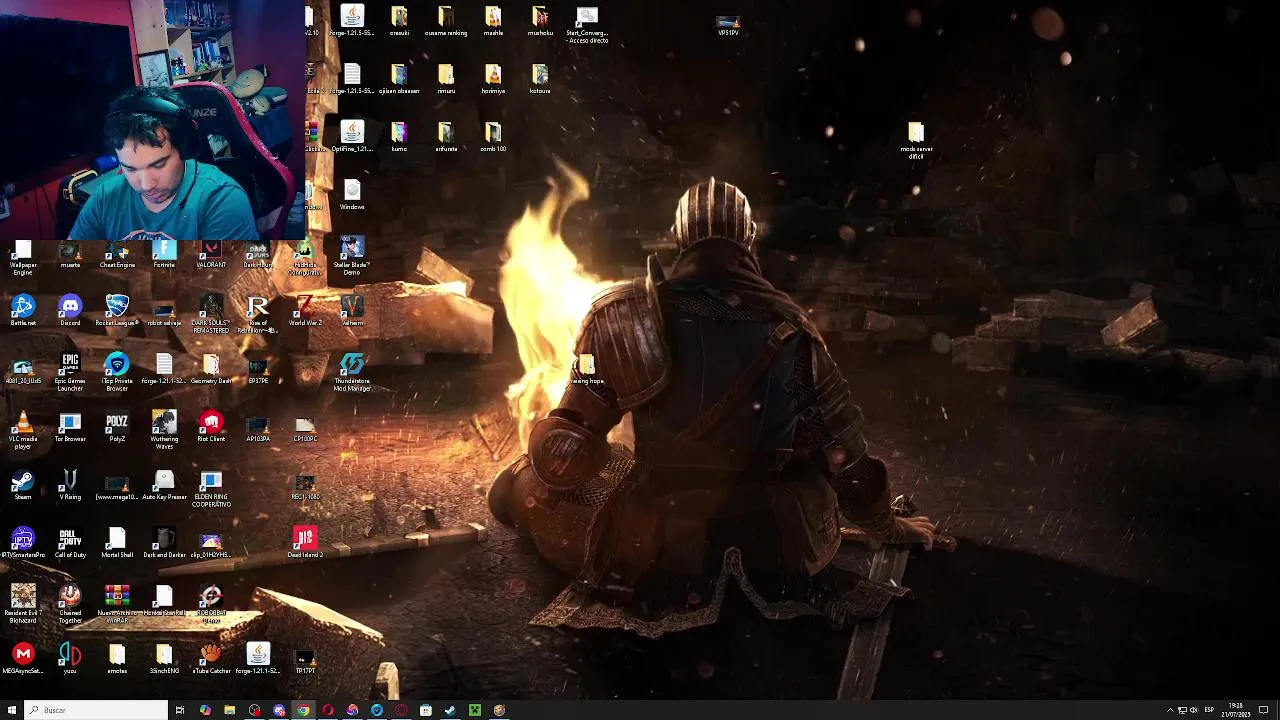Select the VLC media player shortcut

[x=23, y=430]
